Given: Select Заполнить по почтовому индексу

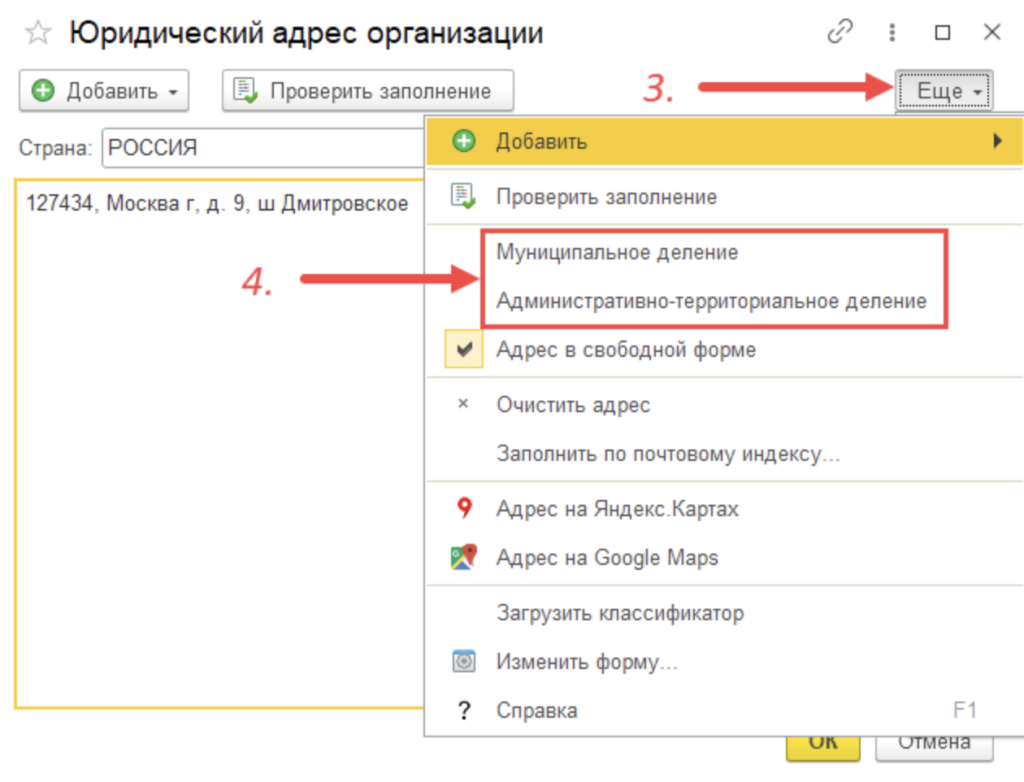Looking at the screenshot, I should click(667, 454).
